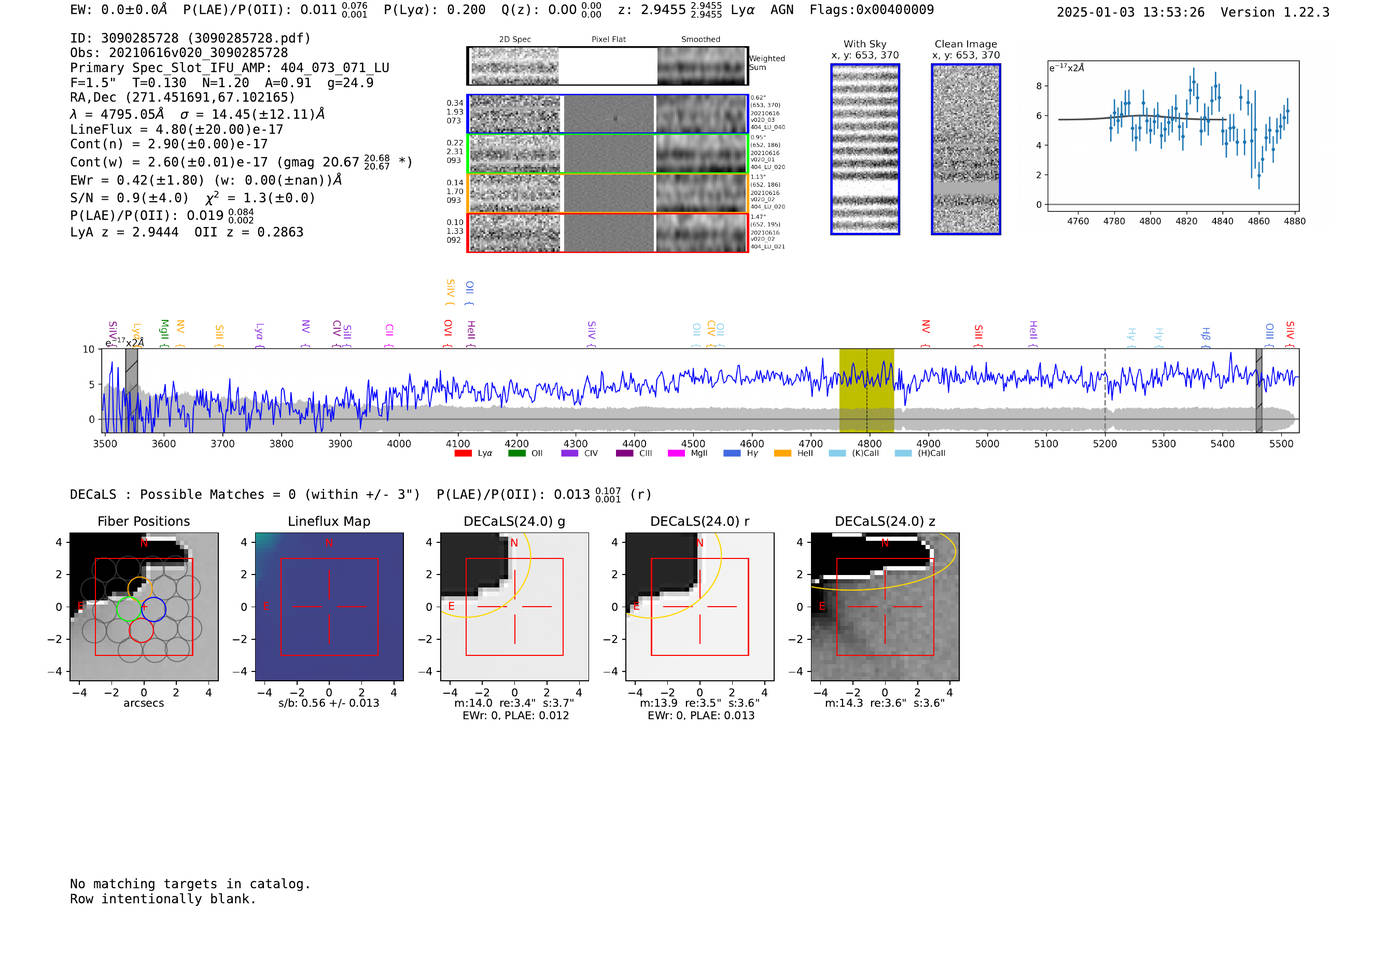
Task: Click the DECaLS g-band image
Action: [x=514, y=607]
